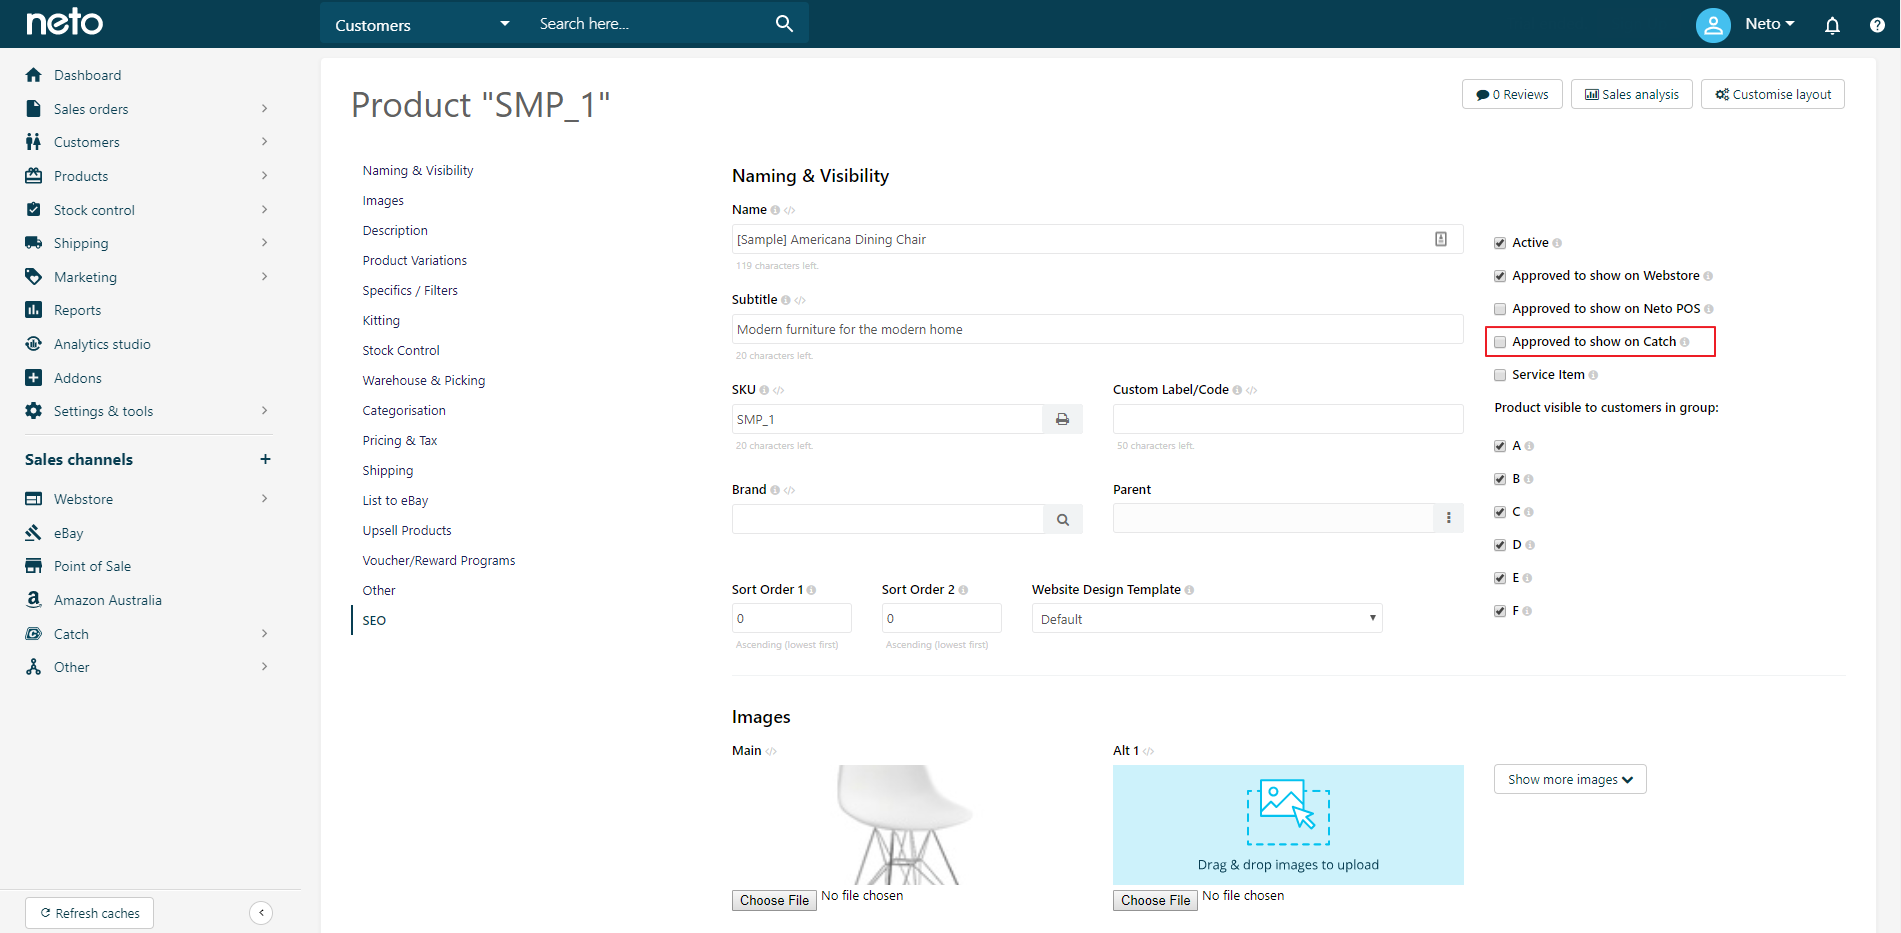Click the Sales orders document icon
Image resolution: width=1901 pixels, height=933 pixels.
34,109
